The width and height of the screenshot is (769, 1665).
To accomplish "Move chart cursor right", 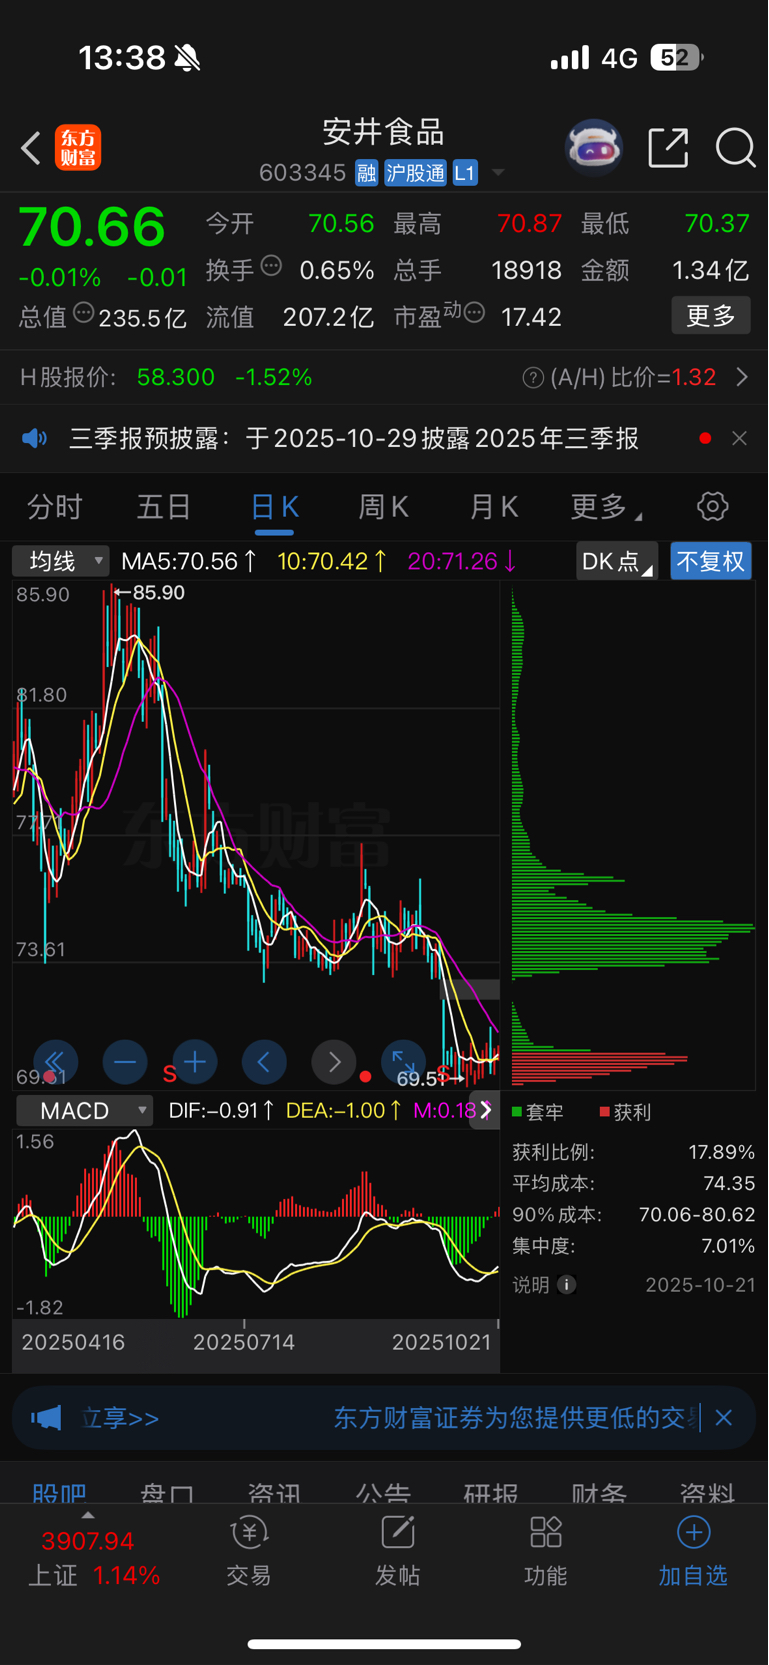I will pos(334,1062).
